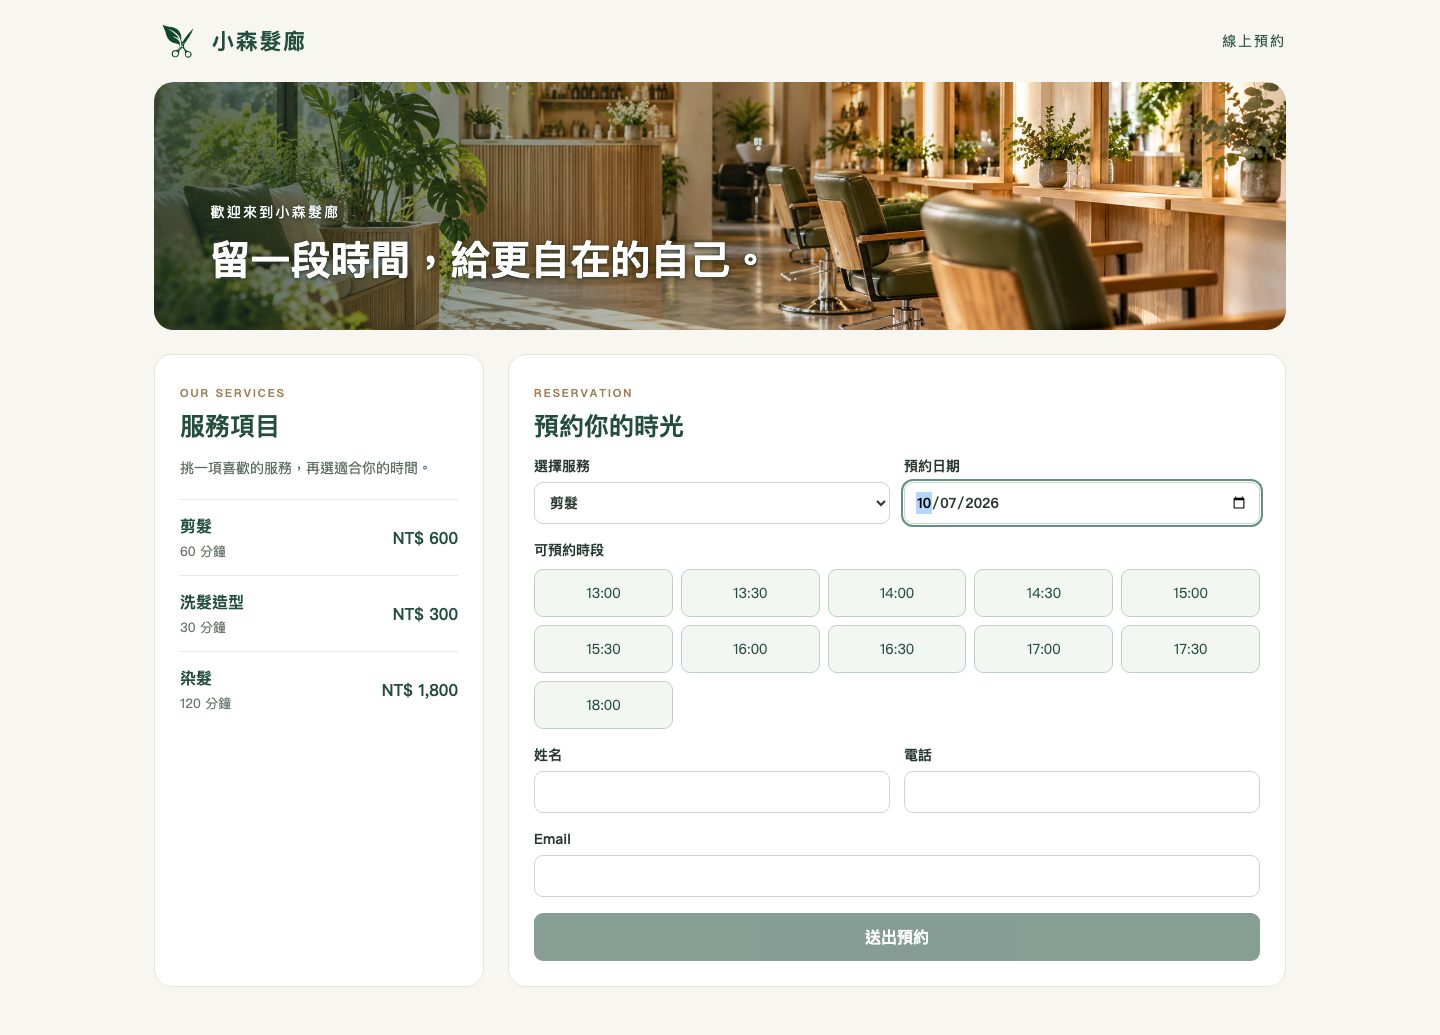Focus the 姓名 name input field
The height and width of the screenshot is (1035, 1440).
[x=712, y=792]
